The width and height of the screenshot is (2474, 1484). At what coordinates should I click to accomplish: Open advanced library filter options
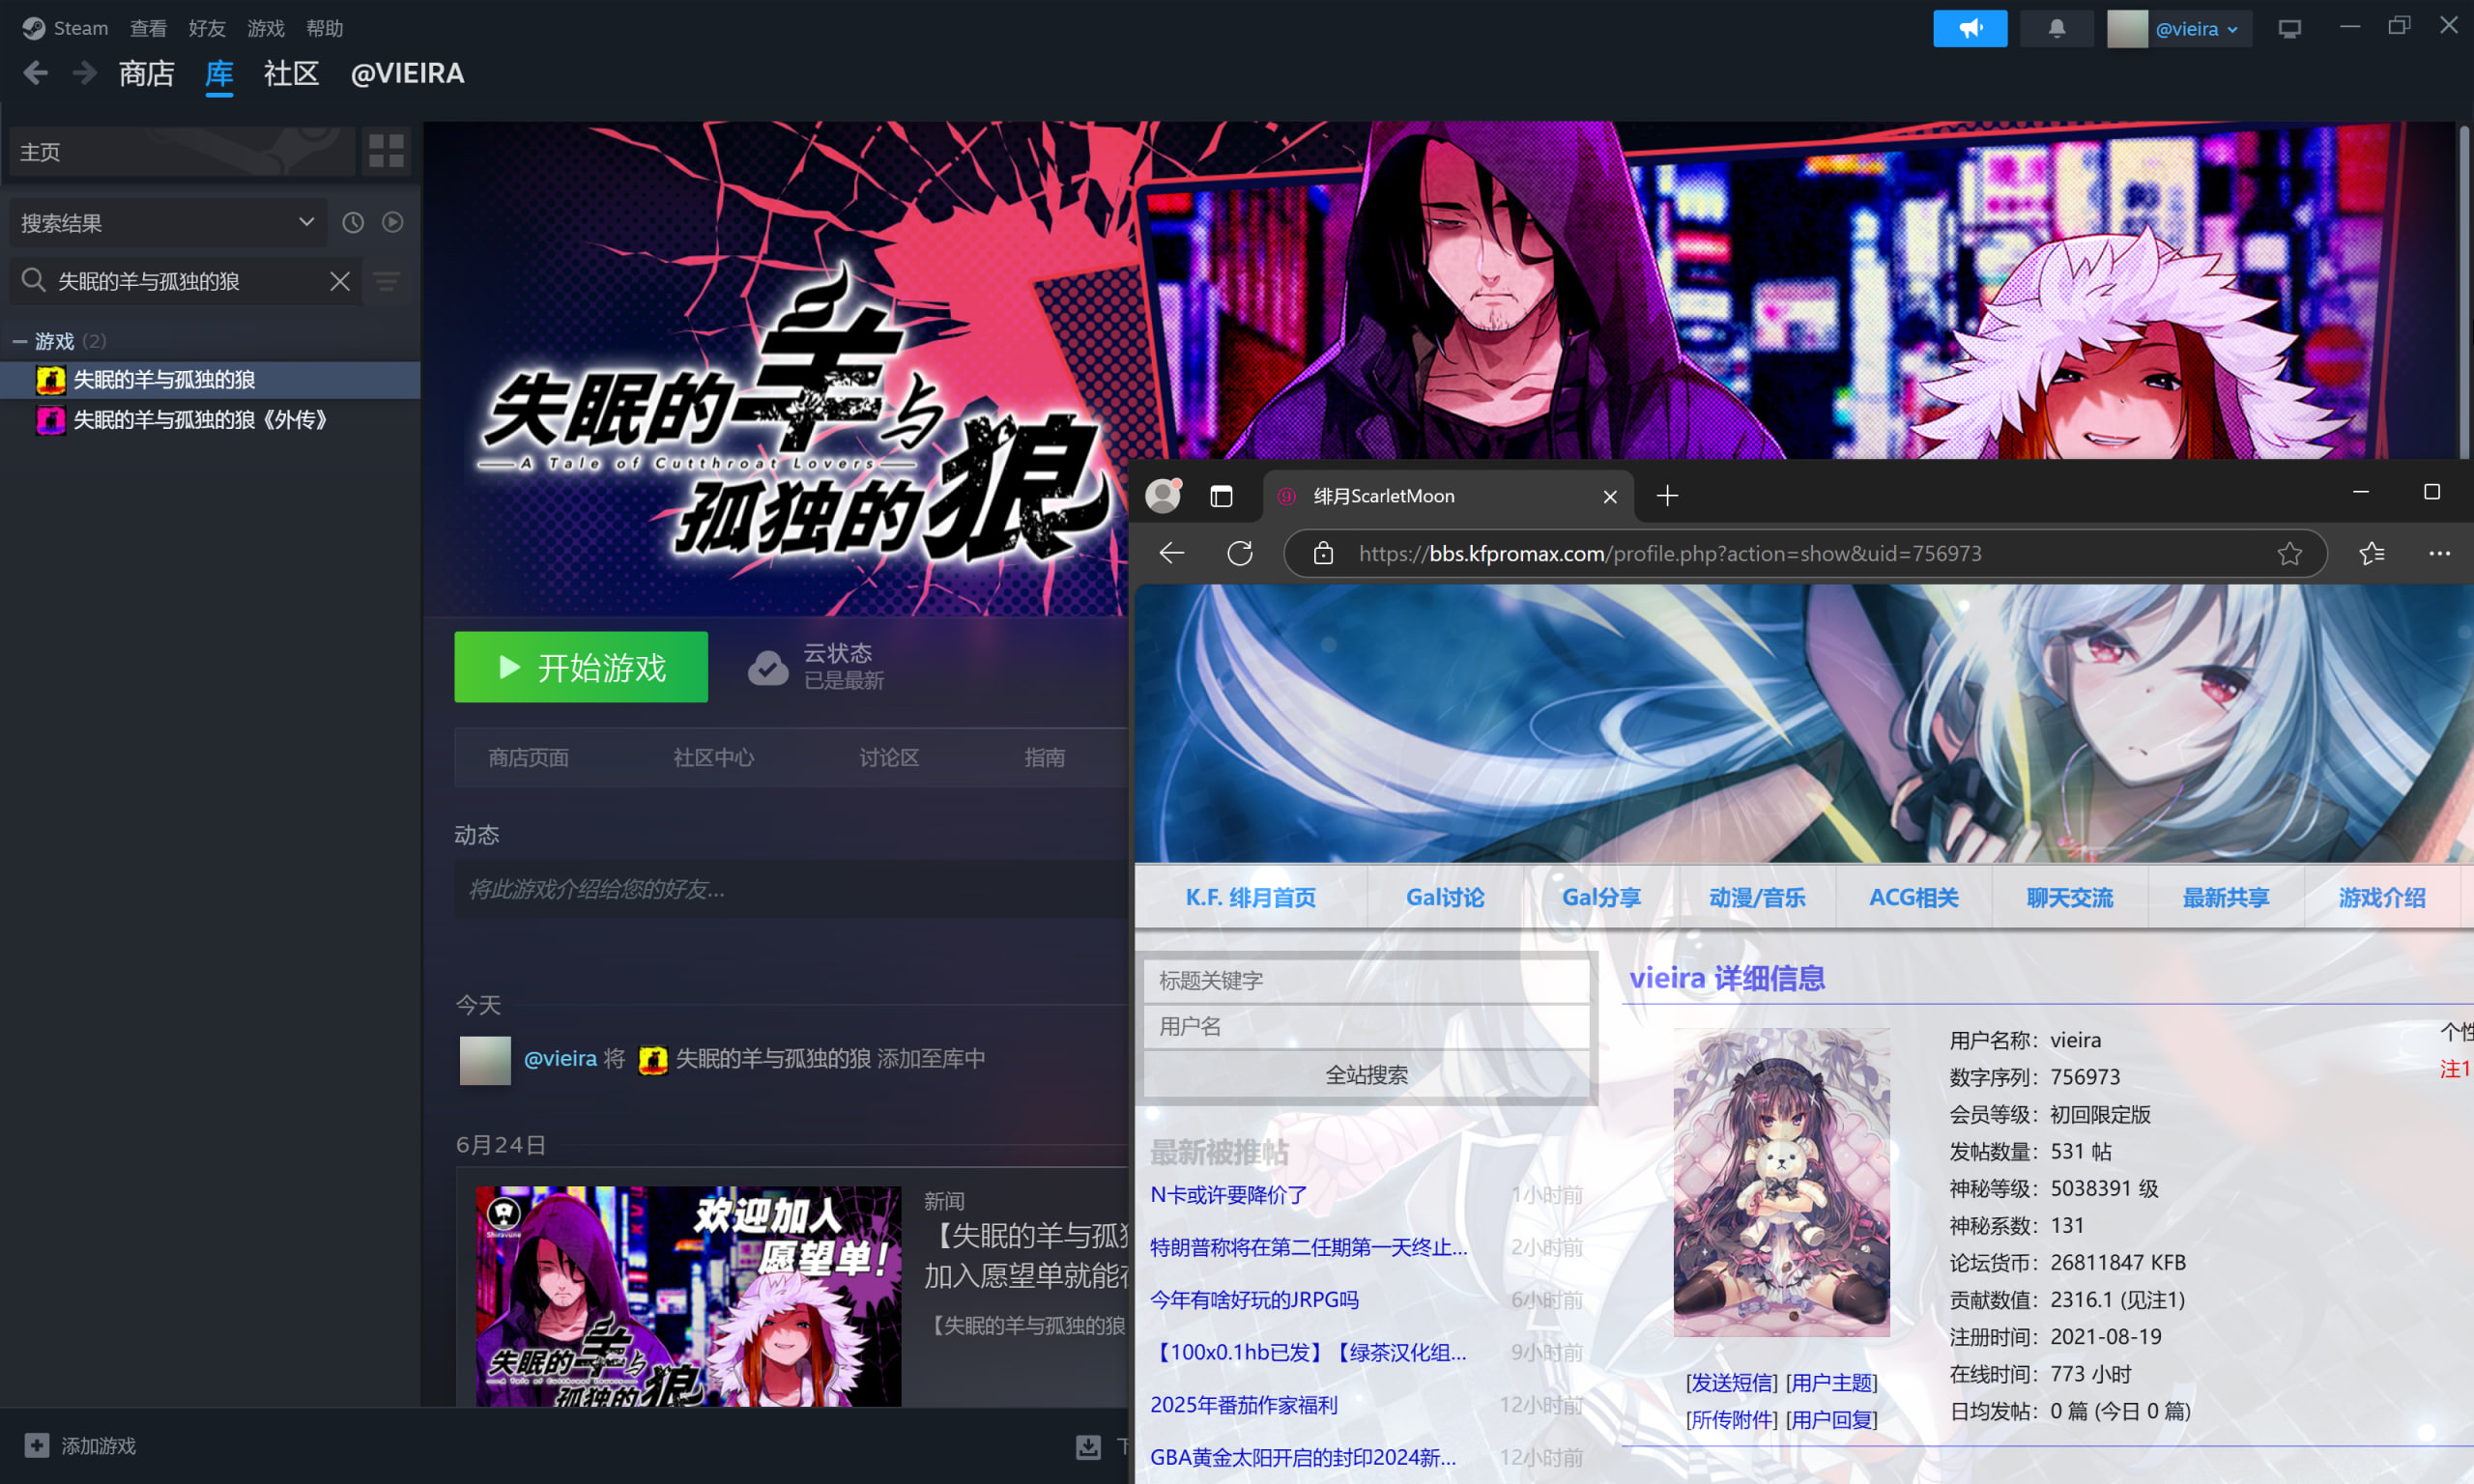tap(387, 282)
